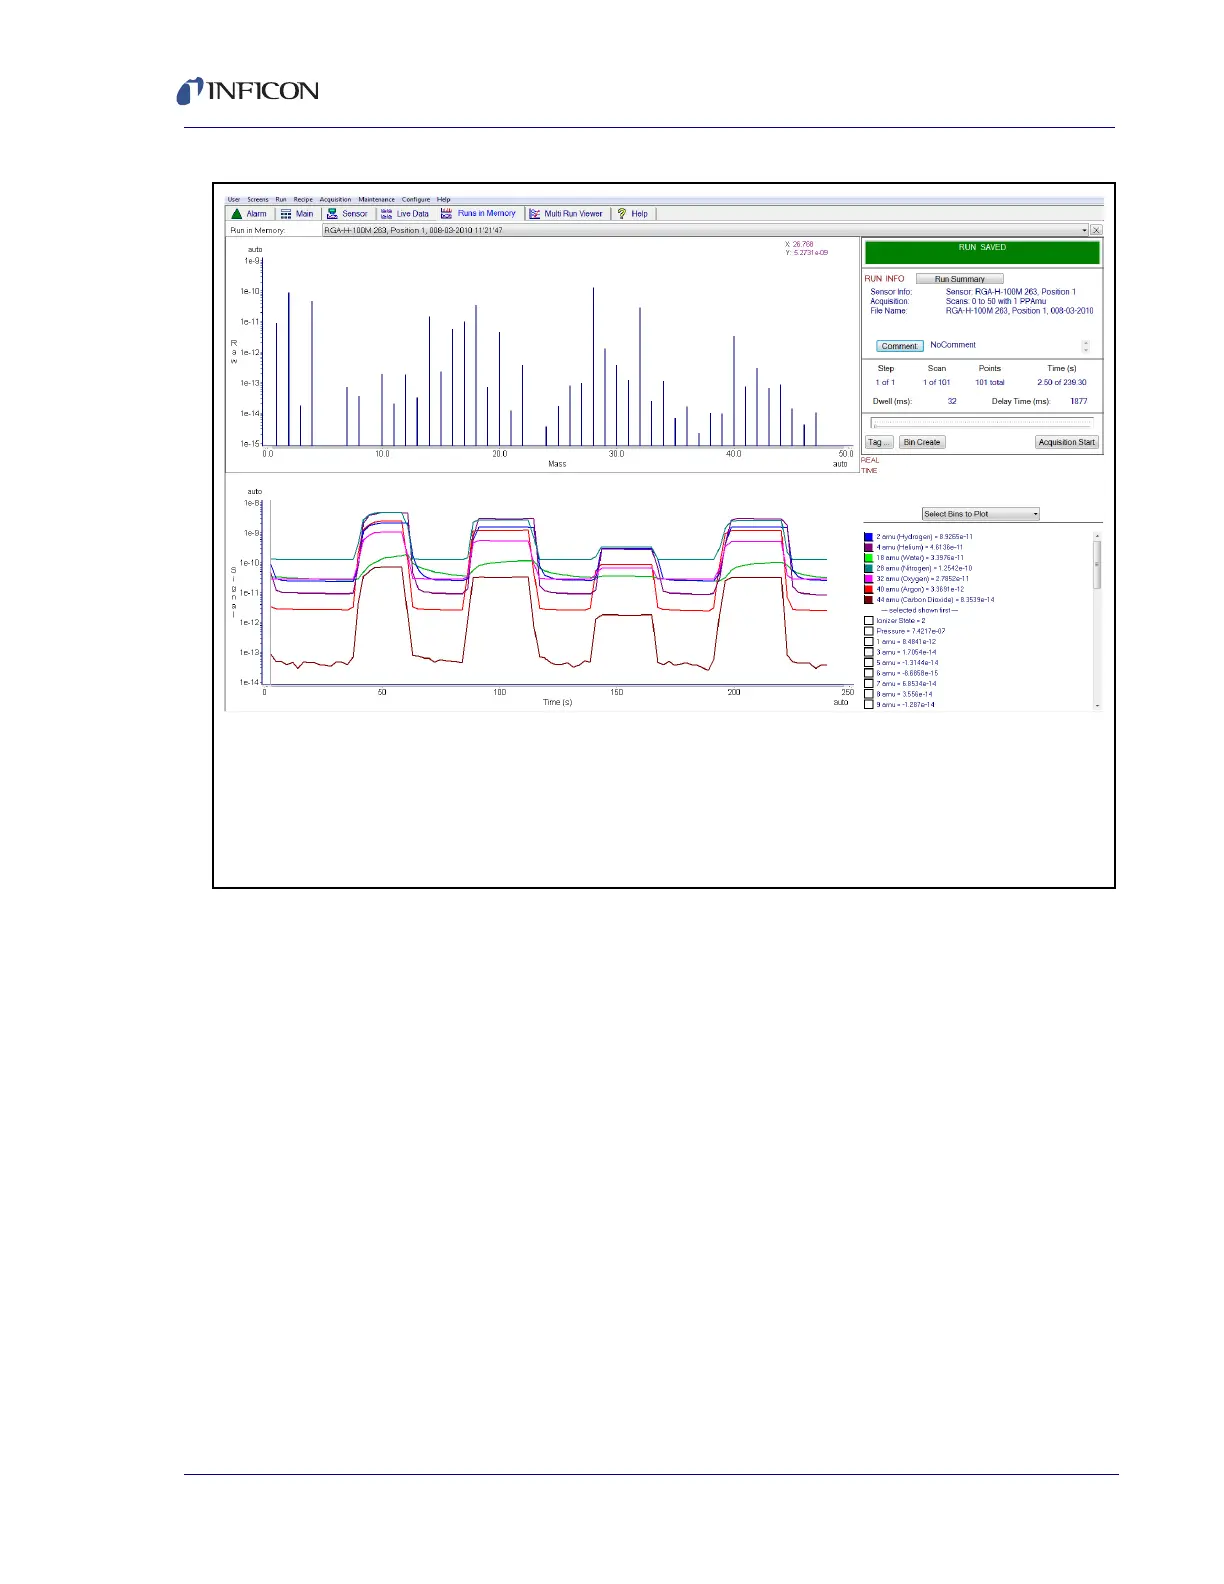
Task: Enable the 3 amu bin checkbox
Action: point(869,652)
